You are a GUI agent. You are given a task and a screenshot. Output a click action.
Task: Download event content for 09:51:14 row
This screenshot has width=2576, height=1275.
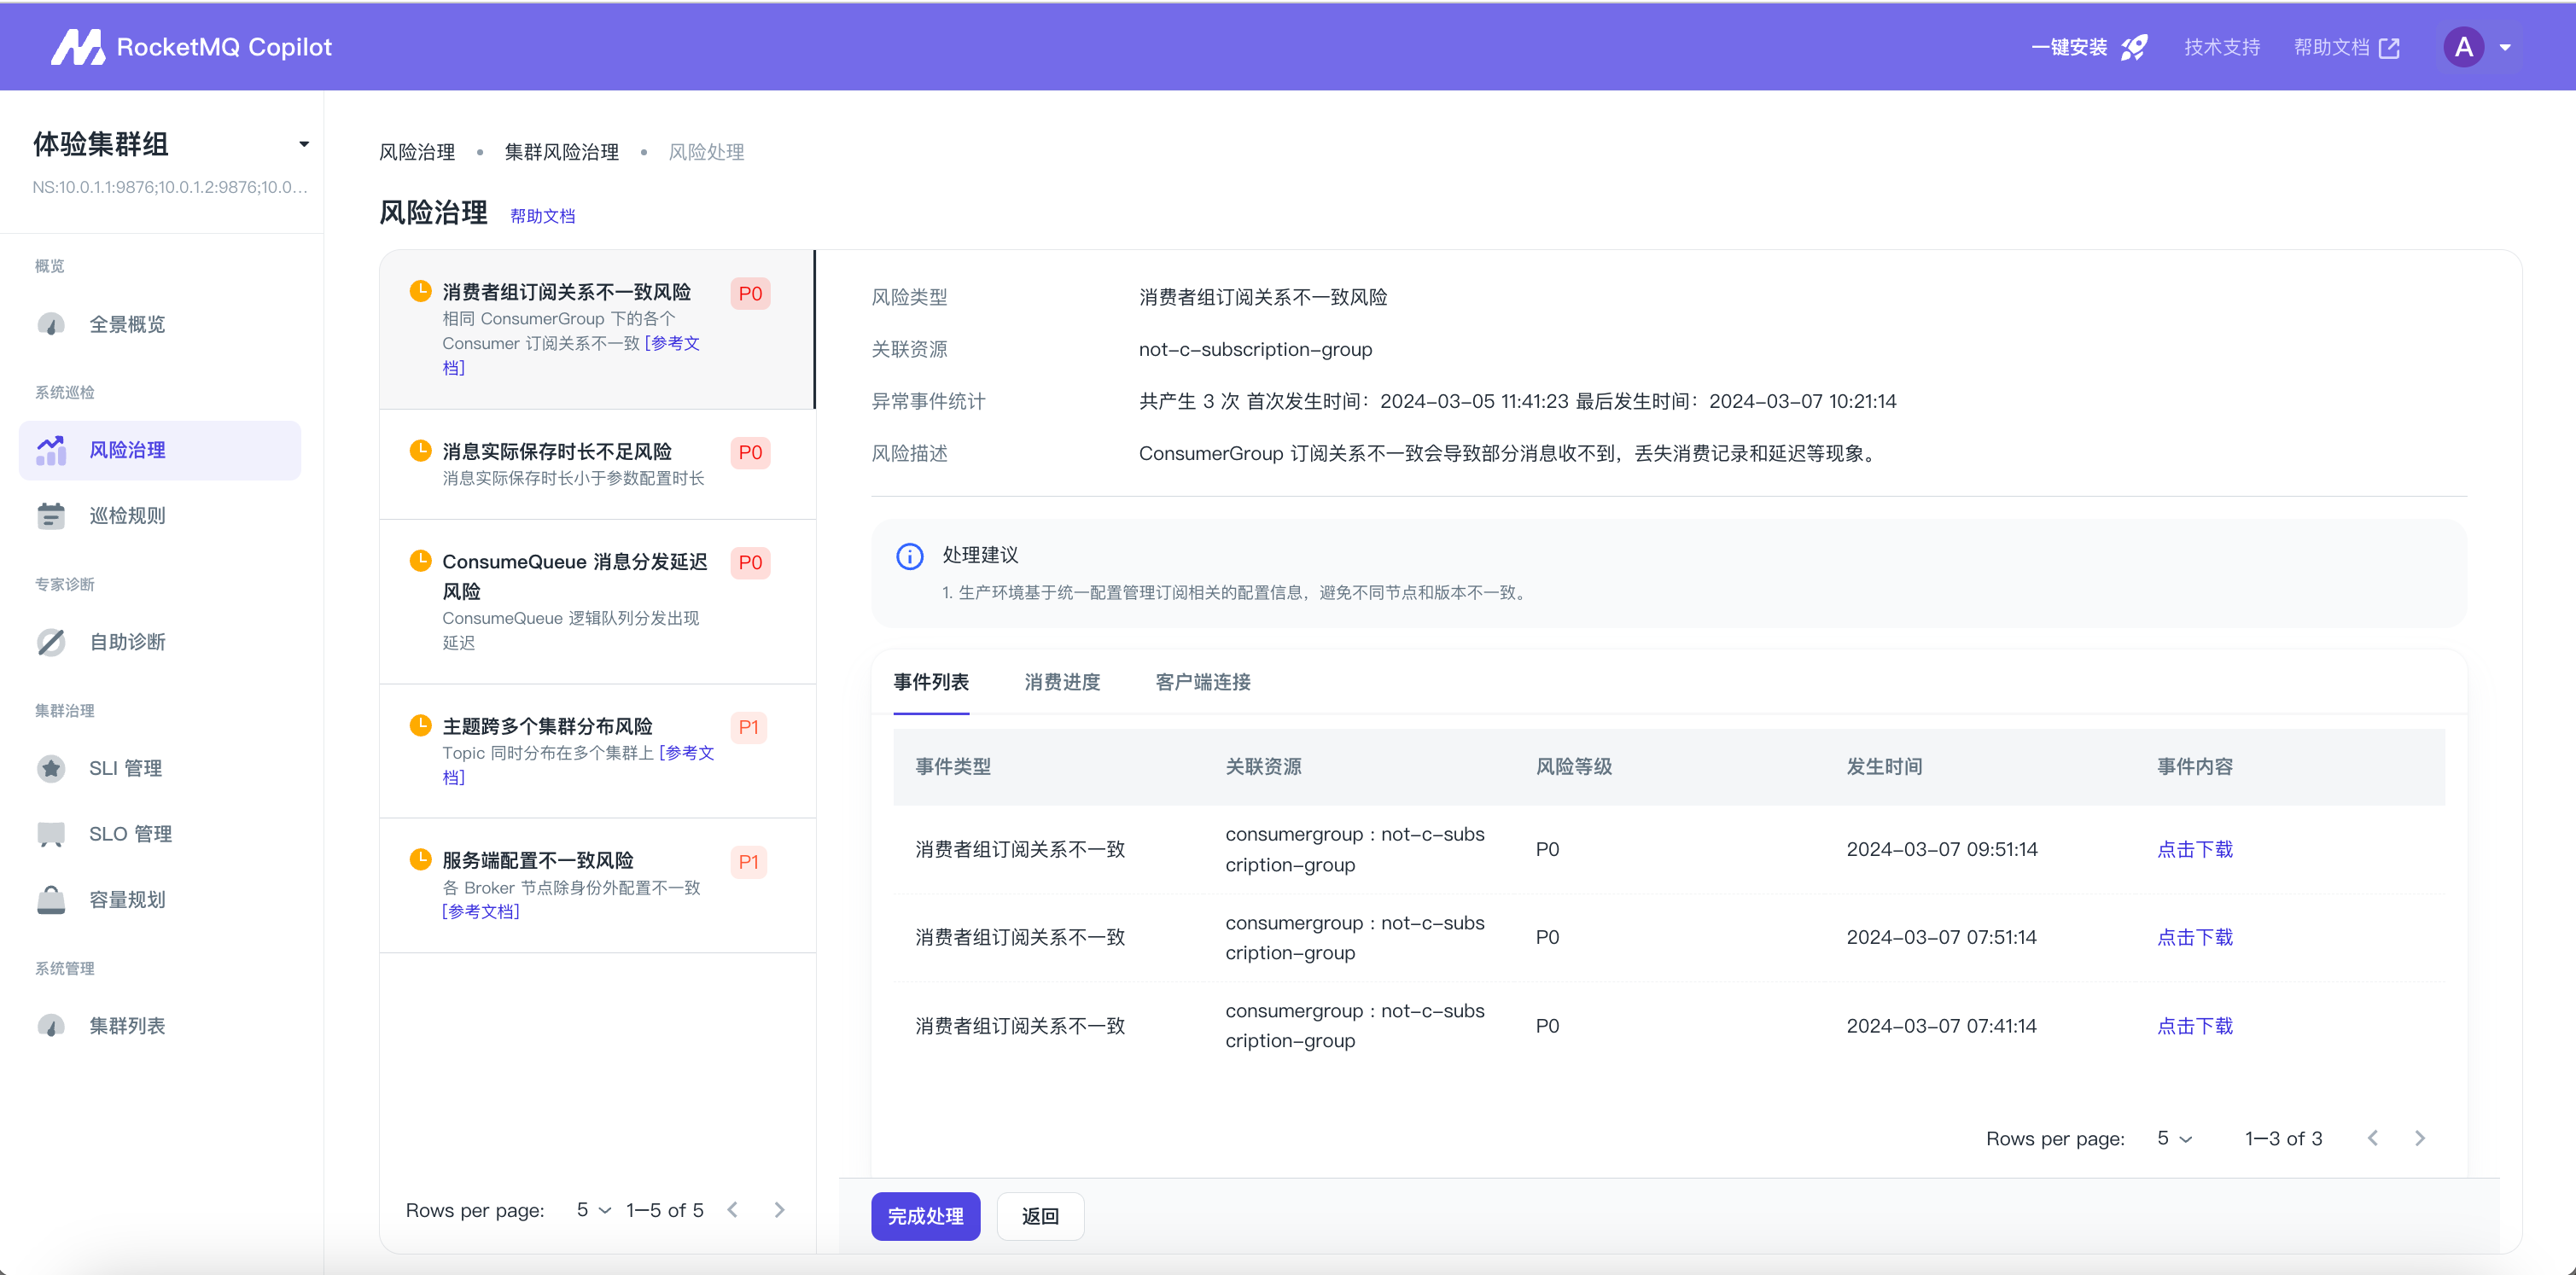click(x=2195, y=849)
